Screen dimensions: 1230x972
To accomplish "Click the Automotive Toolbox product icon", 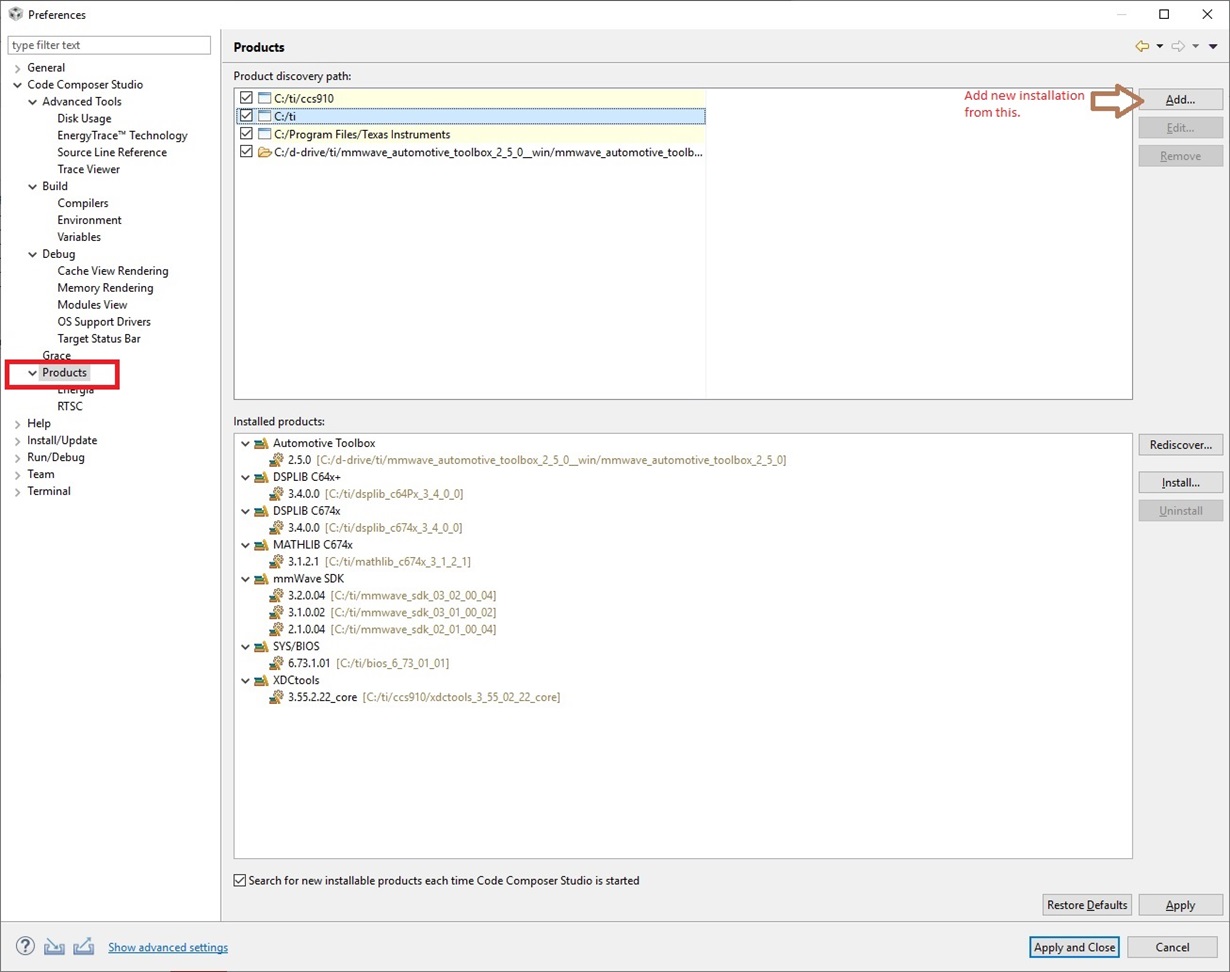I will (261, 443).
